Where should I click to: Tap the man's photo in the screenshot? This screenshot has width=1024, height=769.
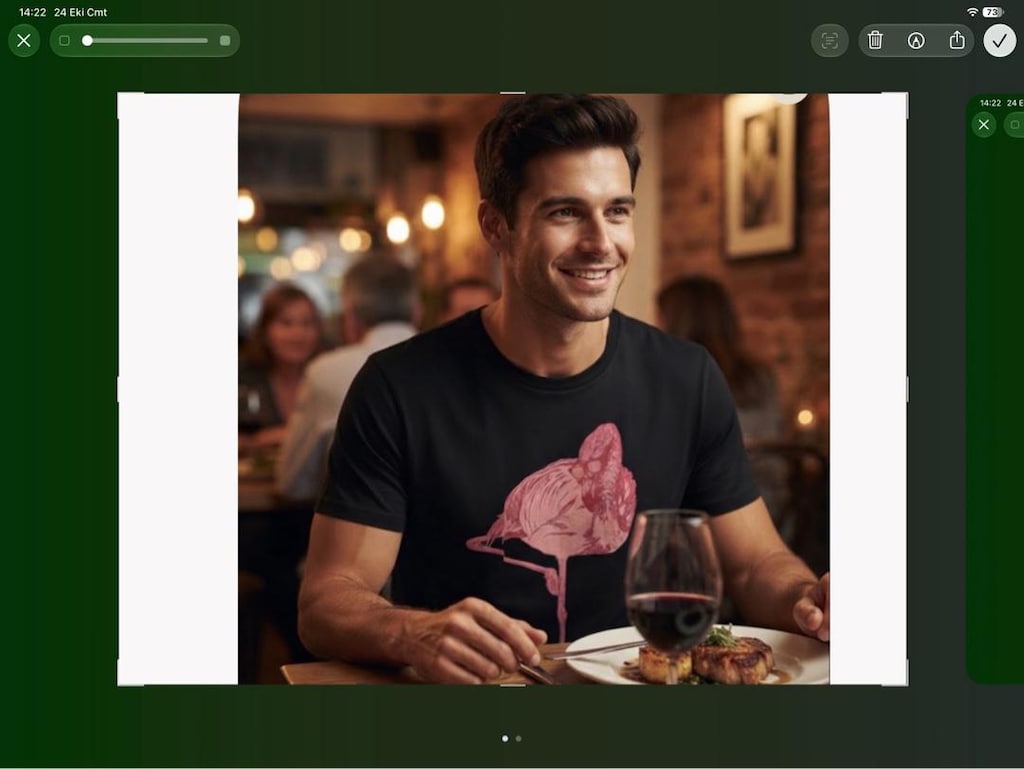(534, 389)
